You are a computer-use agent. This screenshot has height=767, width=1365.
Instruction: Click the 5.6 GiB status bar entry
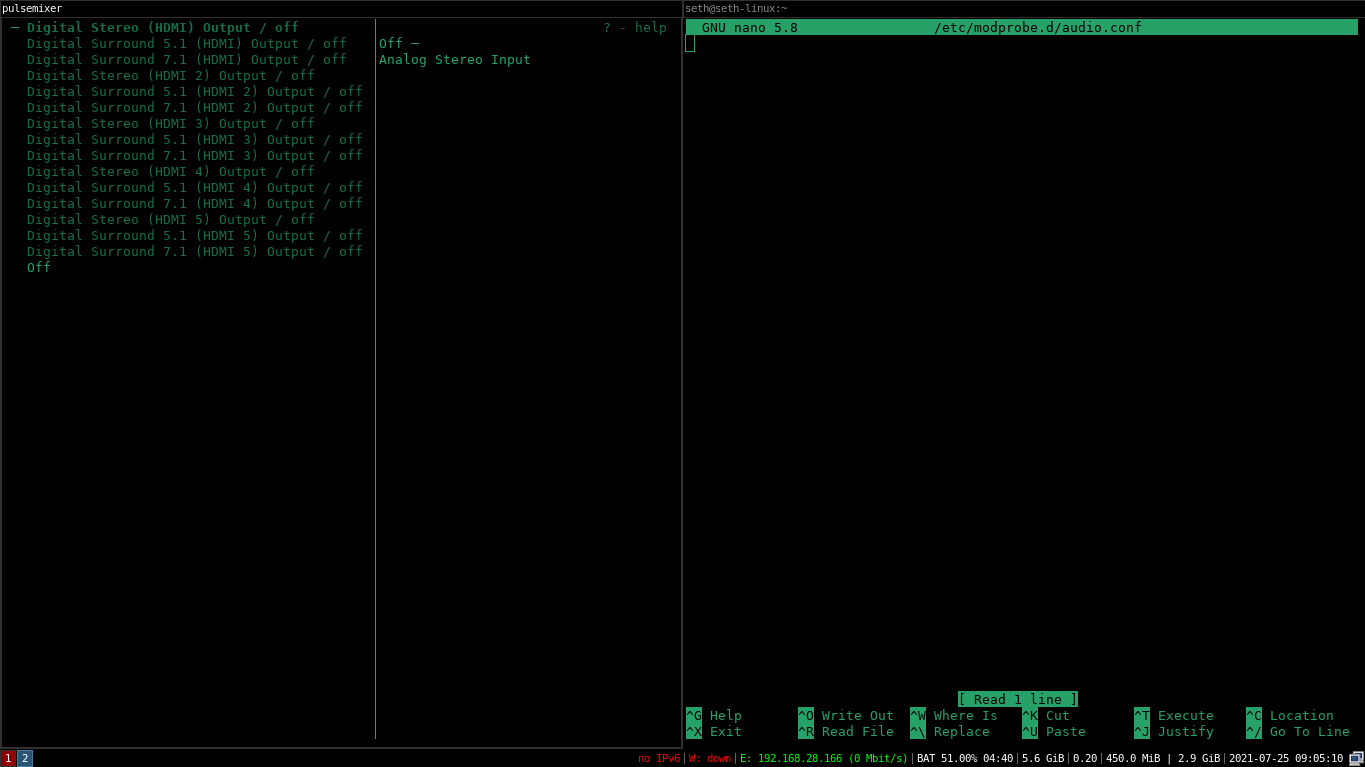(1043, 758)
